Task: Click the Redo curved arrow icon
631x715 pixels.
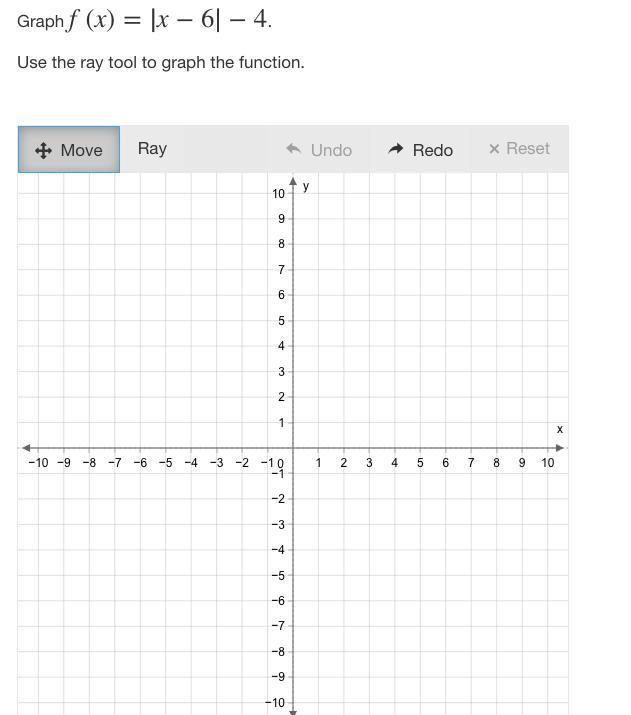Action: tap(396, 149)
